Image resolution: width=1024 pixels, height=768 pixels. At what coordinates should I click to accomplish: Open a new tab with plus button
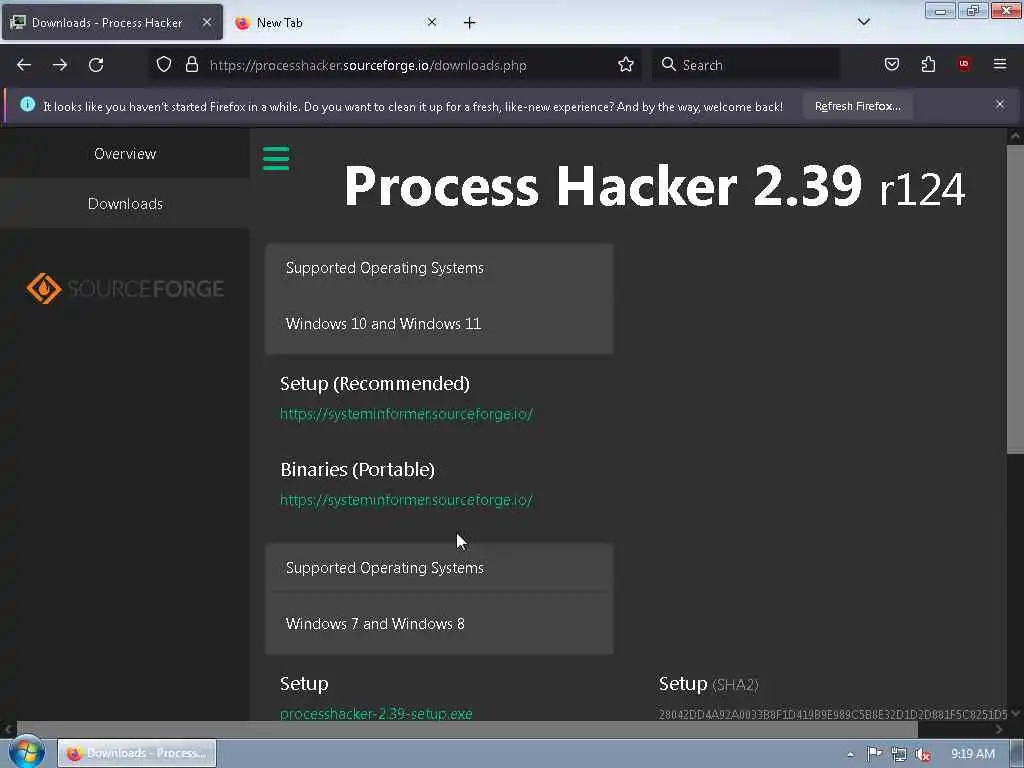click(x=470, y=23)
